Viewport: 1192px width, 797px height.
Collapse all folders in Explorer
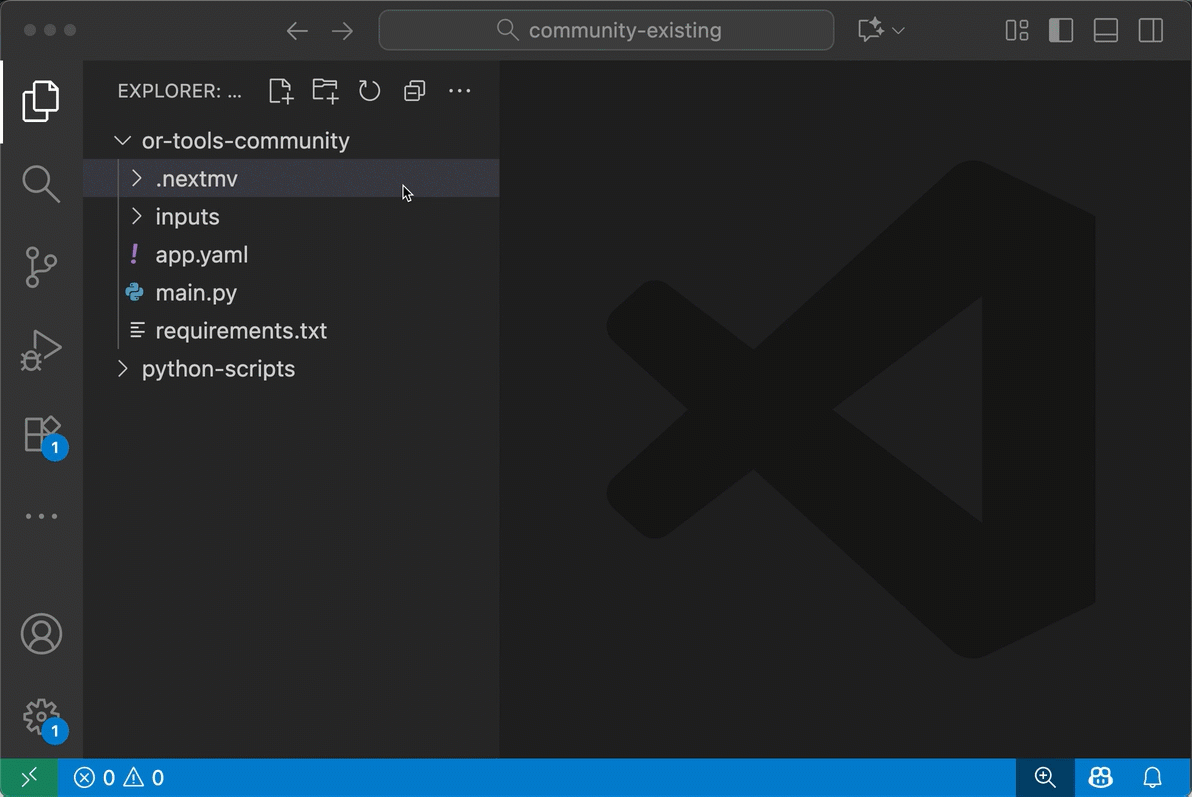414,91
